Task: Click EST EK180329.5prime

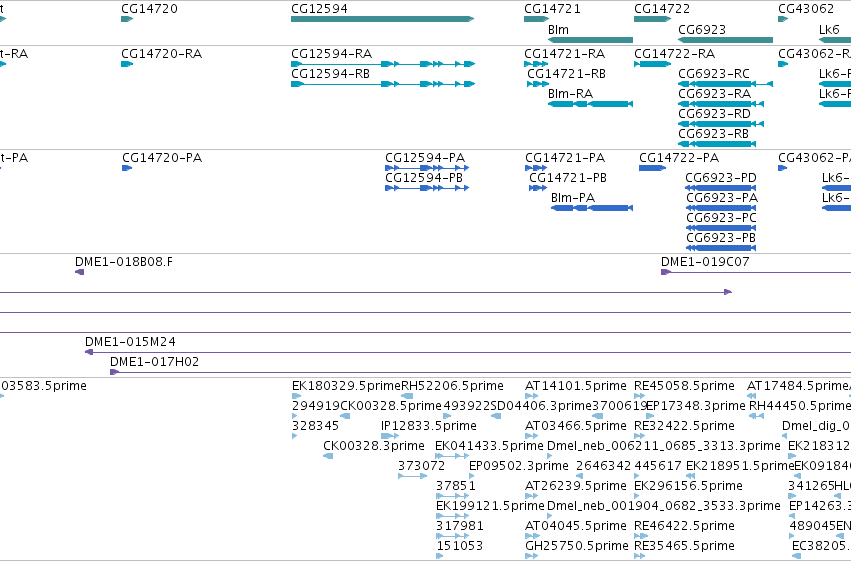Action: pyautogui.click(x=346, y=386)
